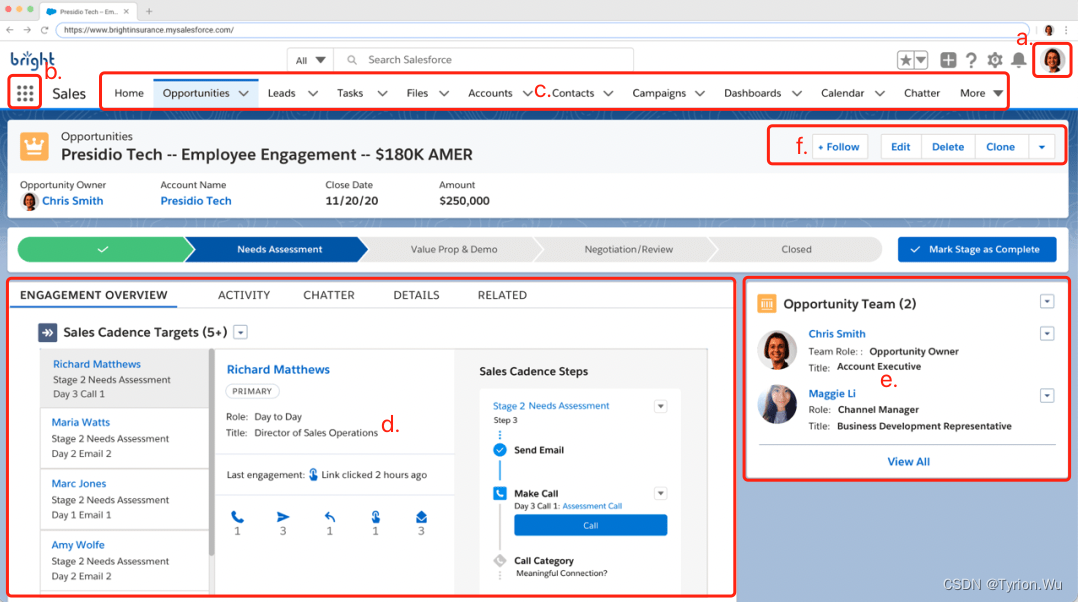Switch to the ACTIVITY tab
Image resolution: width=1078 pixels, height=602 pixels.
(x=244, y=296)
